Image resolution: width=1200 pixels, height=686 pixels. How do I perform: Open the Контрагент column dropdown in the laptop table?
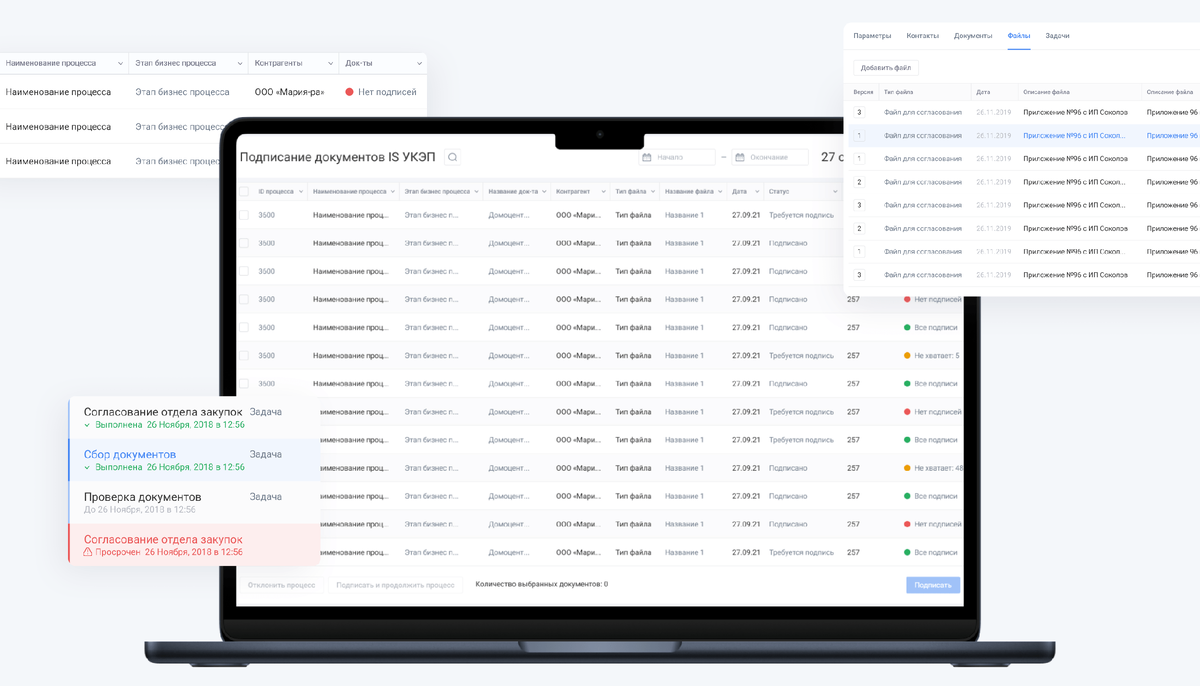tap(604, 191)
